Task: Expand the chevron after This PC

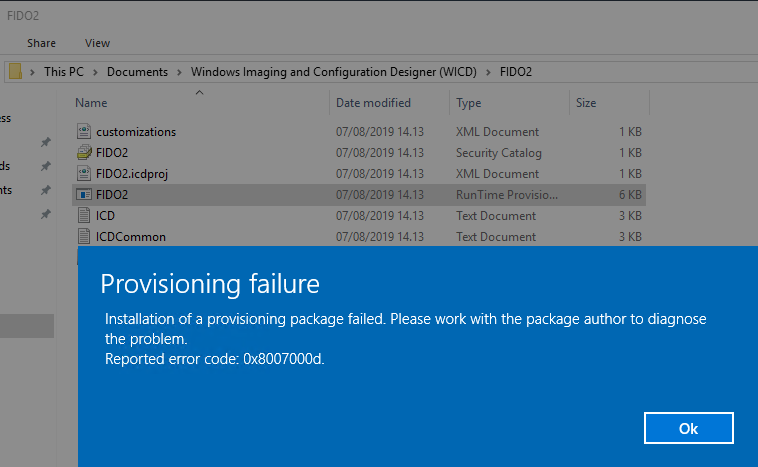Action: (96, 72)
